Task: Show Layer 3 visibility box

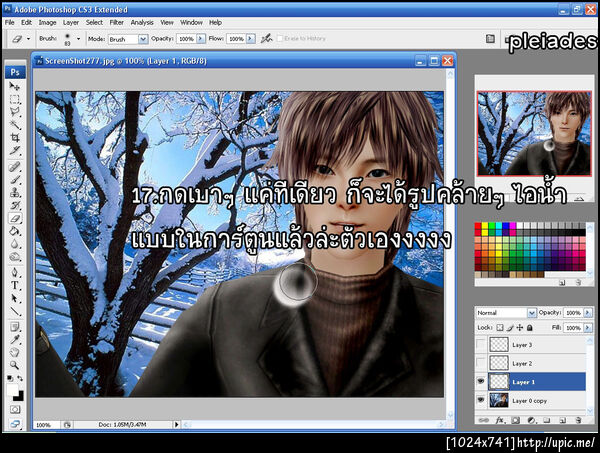Action: 481,344
